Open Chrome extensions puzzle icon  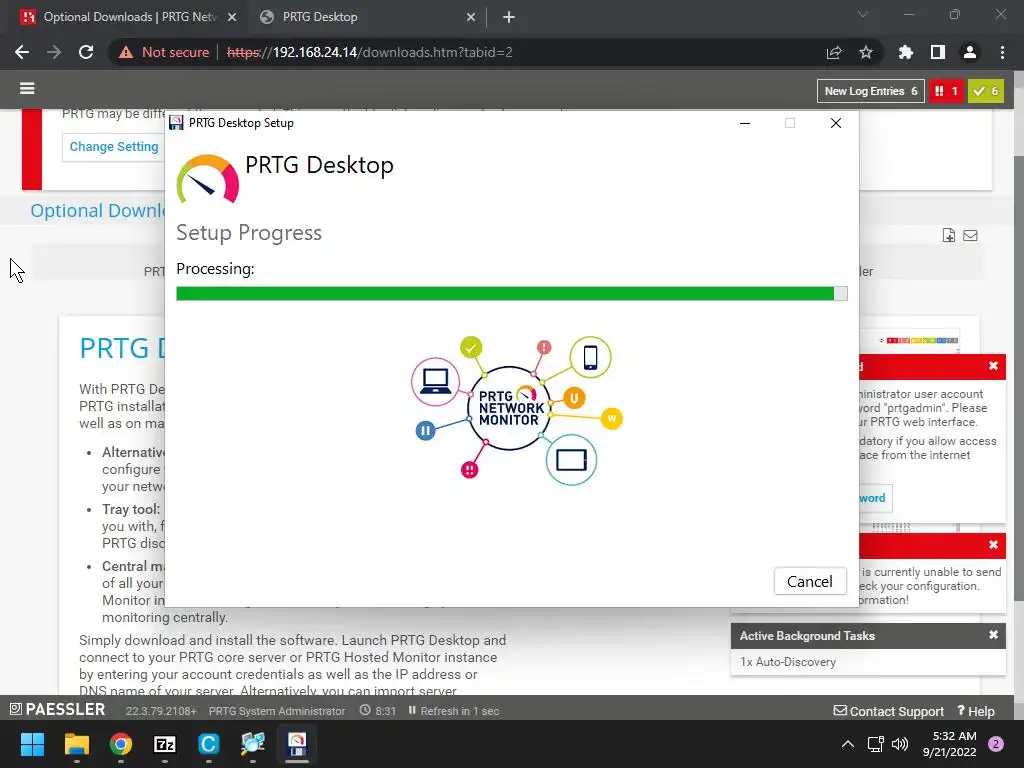(906, 52)
